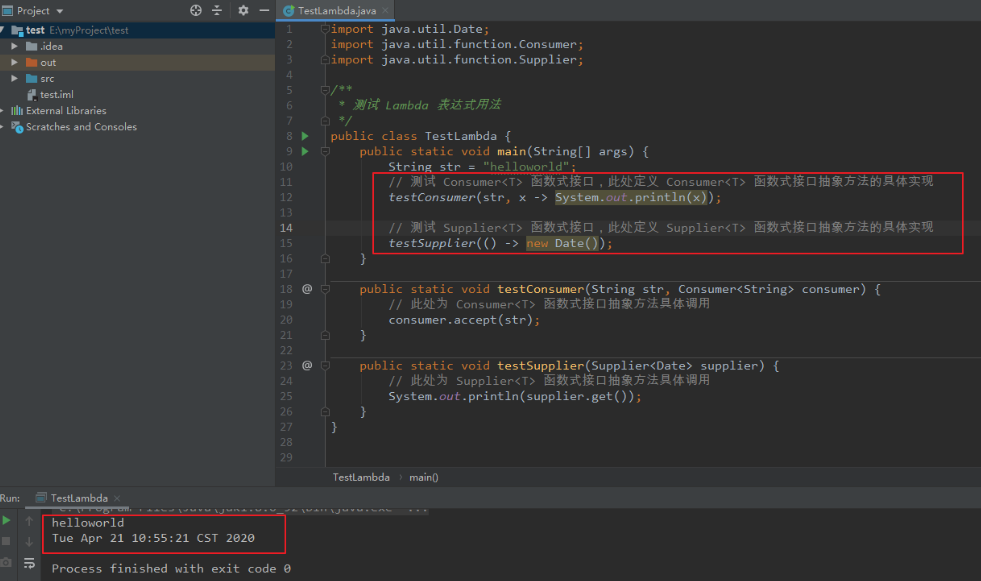This screenshot has height=581, width=981.
Task: Hide the Project tool window
Action: 264,10
